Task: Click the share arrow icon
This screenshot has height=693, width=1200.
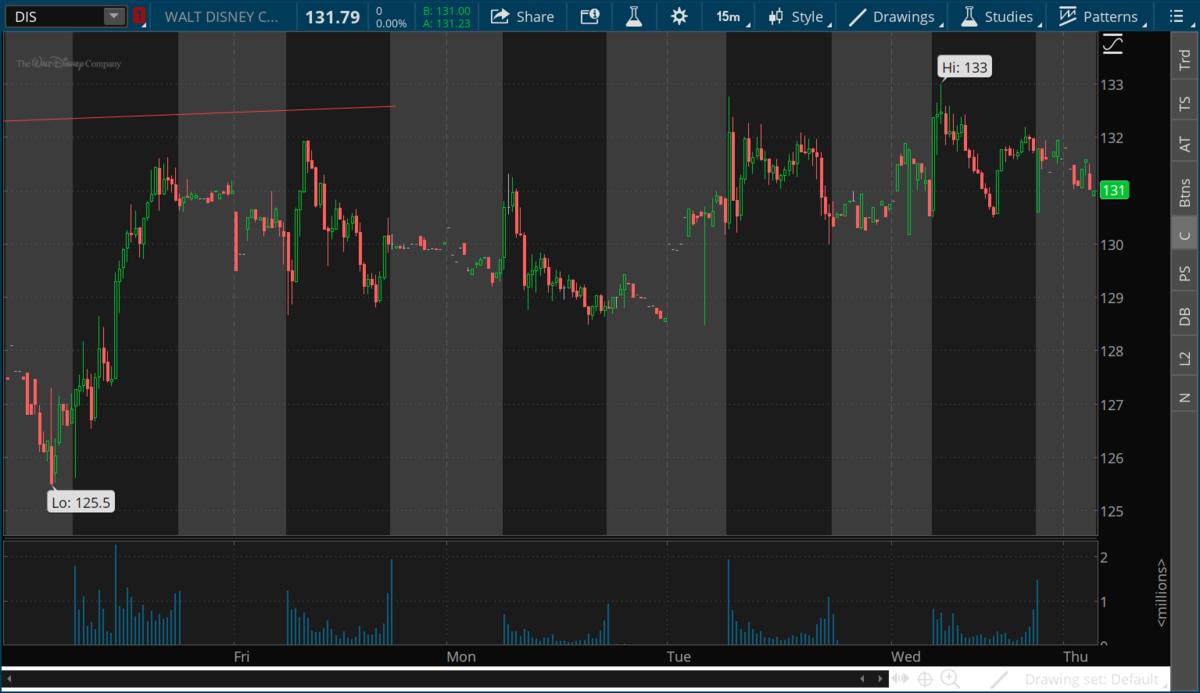Action: tap(499, 16)
